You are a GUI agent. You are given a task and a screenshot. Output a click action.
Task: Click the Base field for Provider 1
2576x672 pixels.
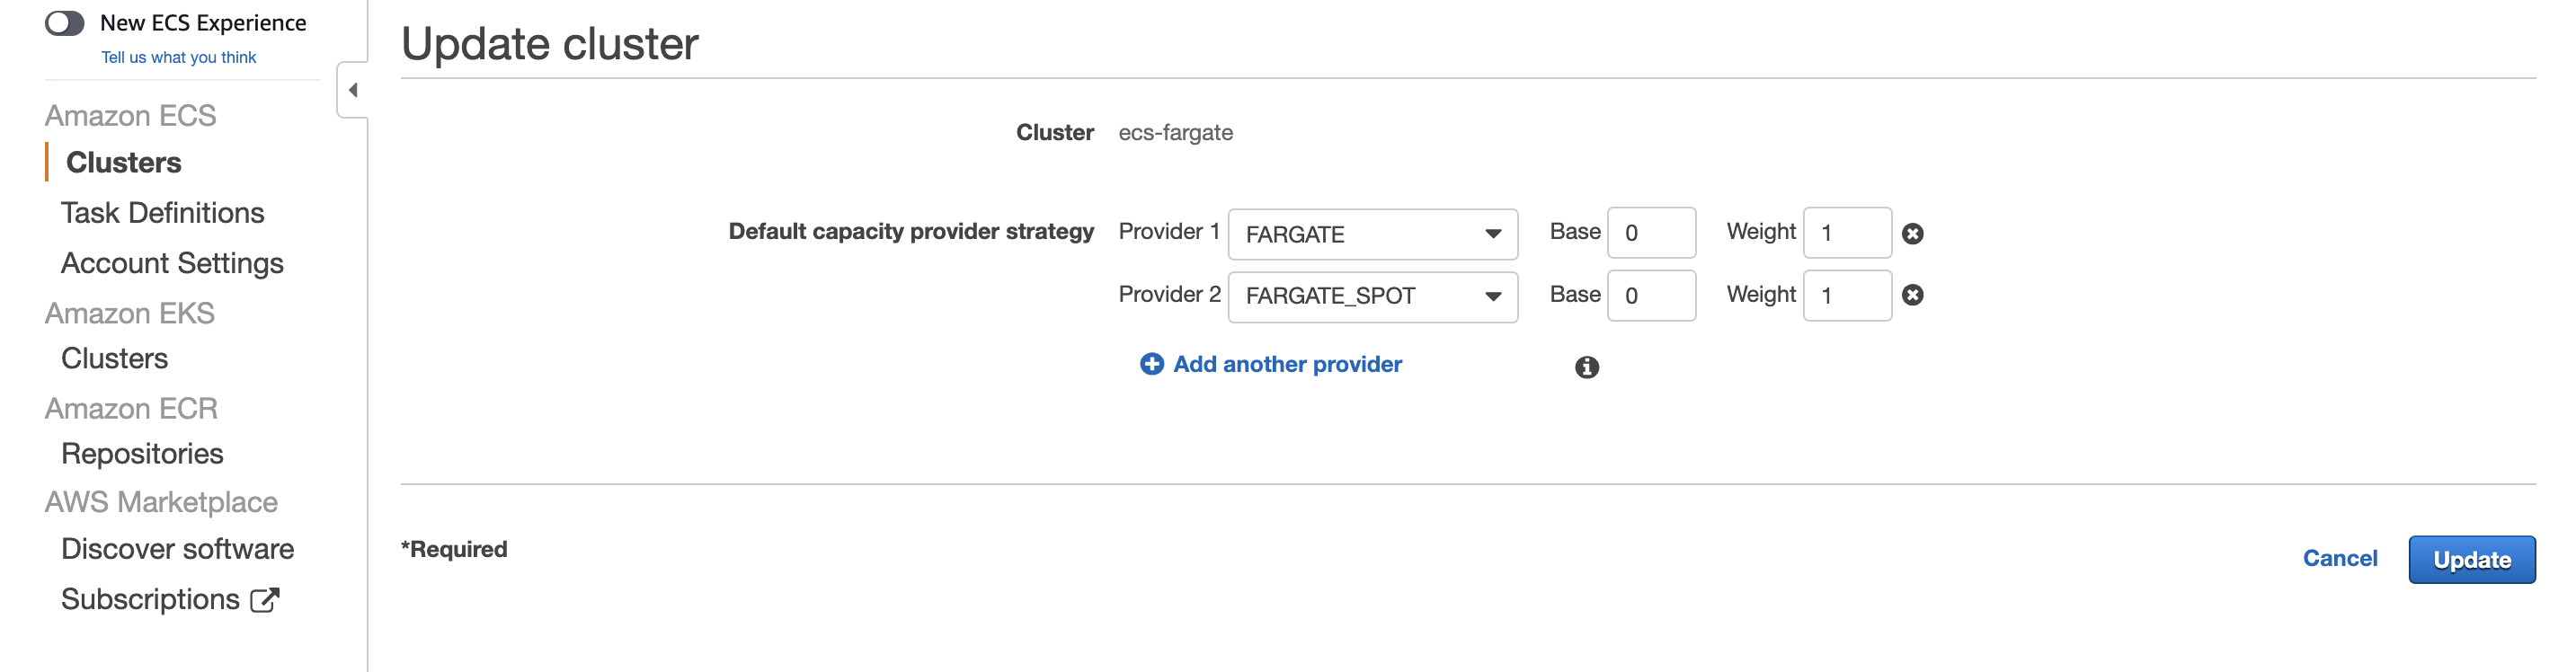[x=1650, y=232]
